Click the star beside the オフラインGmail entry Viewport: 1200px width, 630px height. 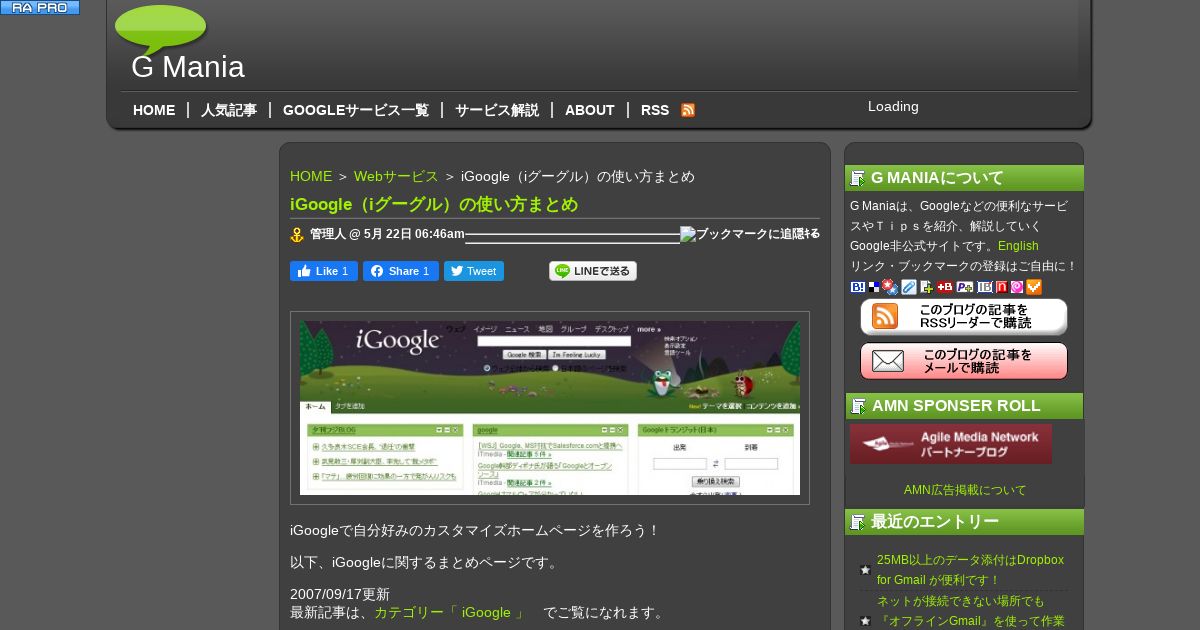coord(866,621)
